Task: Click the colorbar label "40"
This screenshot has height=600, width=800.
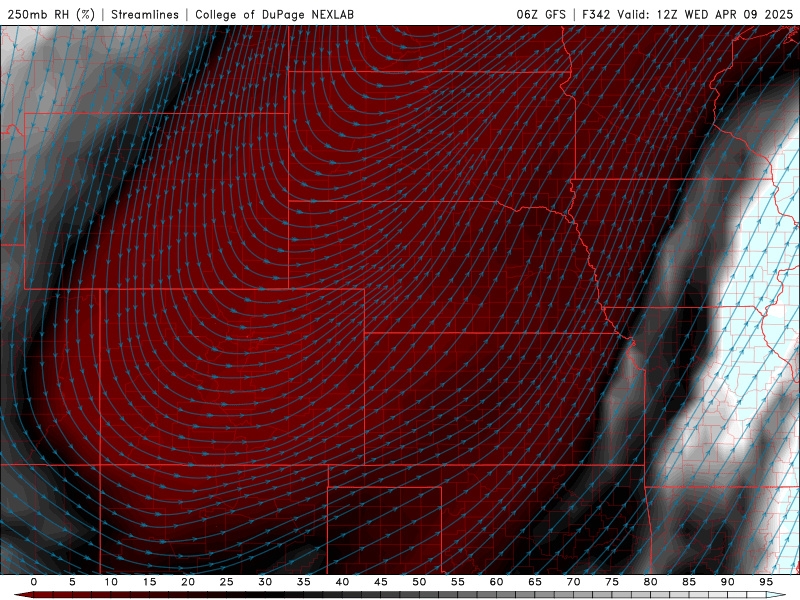Action: (x=342, y=582)
